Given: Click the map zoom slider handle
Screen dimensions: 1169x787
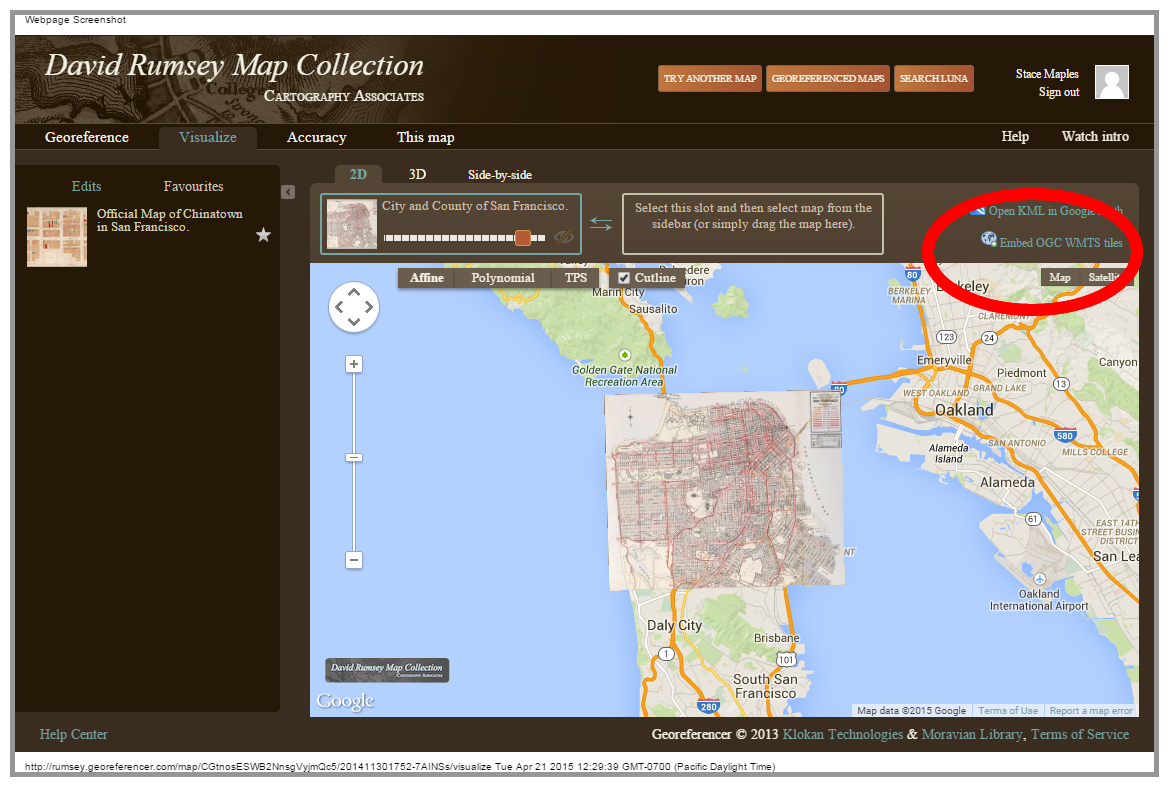Looking at the screenshot, I should (x=354, y=458).
